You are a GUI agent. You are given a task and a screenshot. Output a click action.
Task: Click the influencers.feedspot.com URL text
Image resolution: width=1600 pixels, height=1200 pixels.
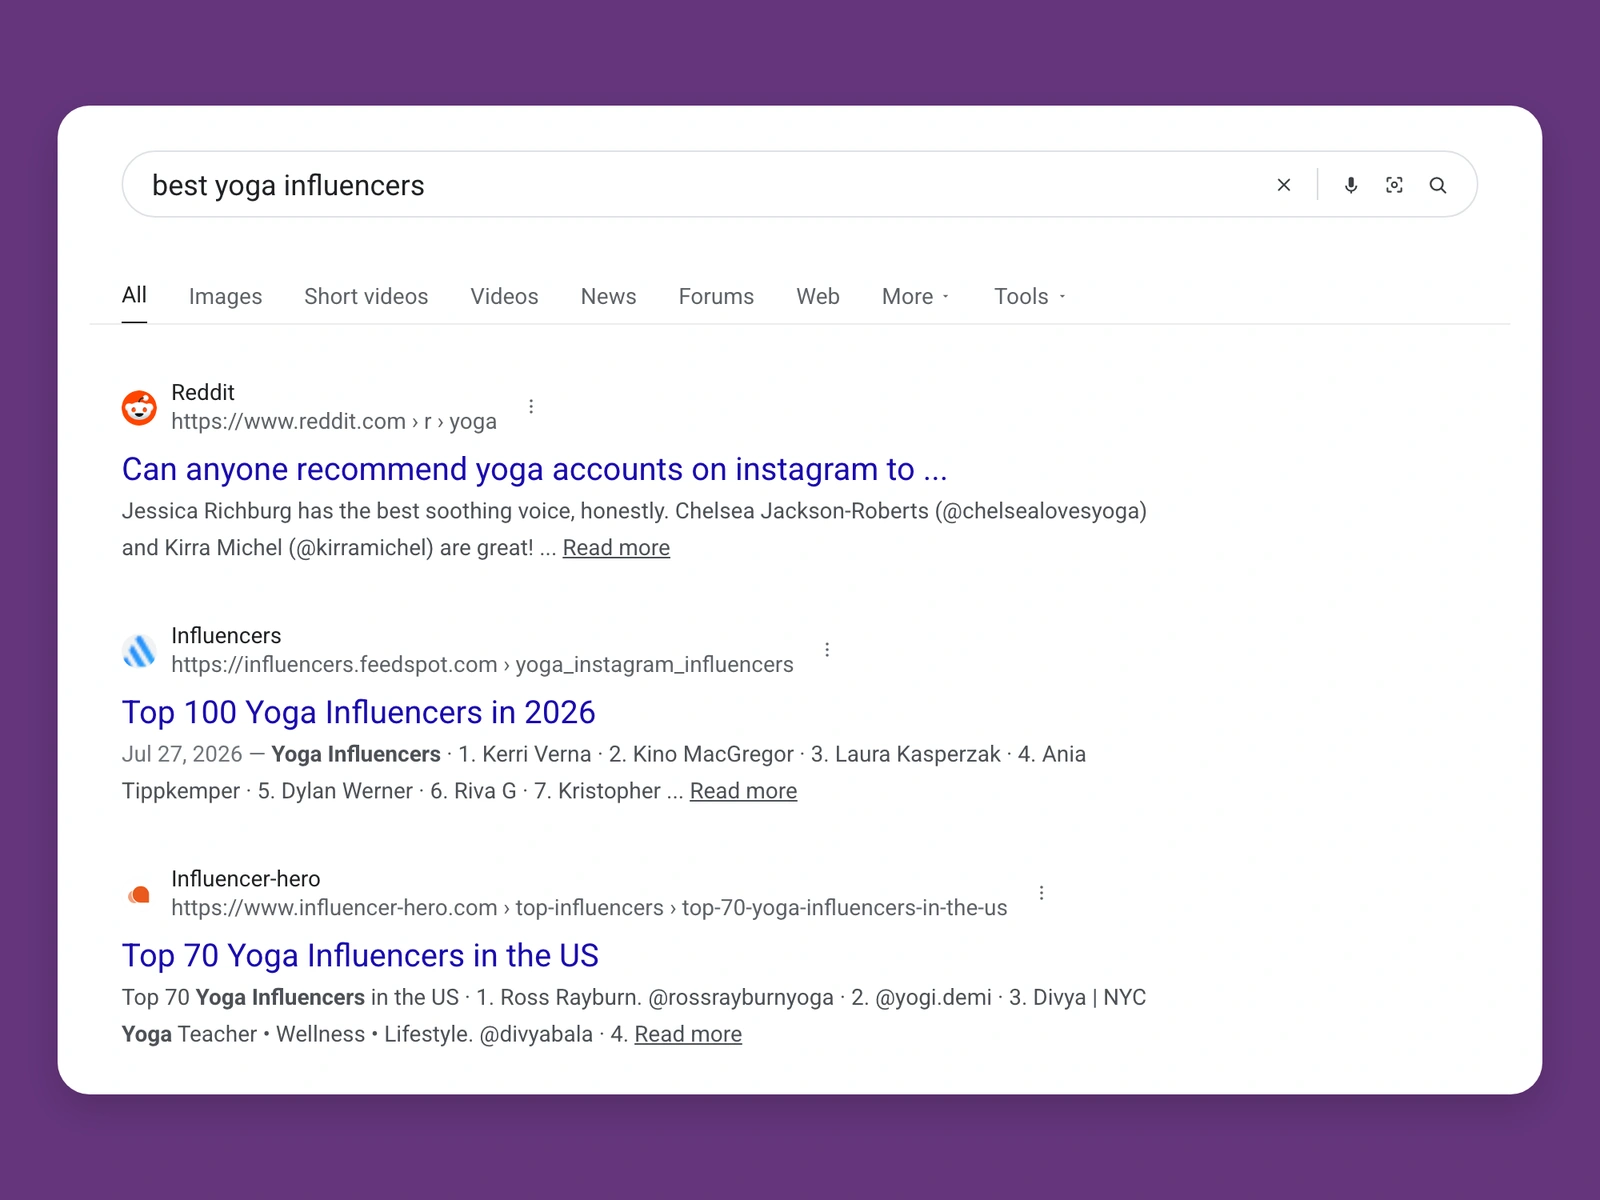point(482,665)
